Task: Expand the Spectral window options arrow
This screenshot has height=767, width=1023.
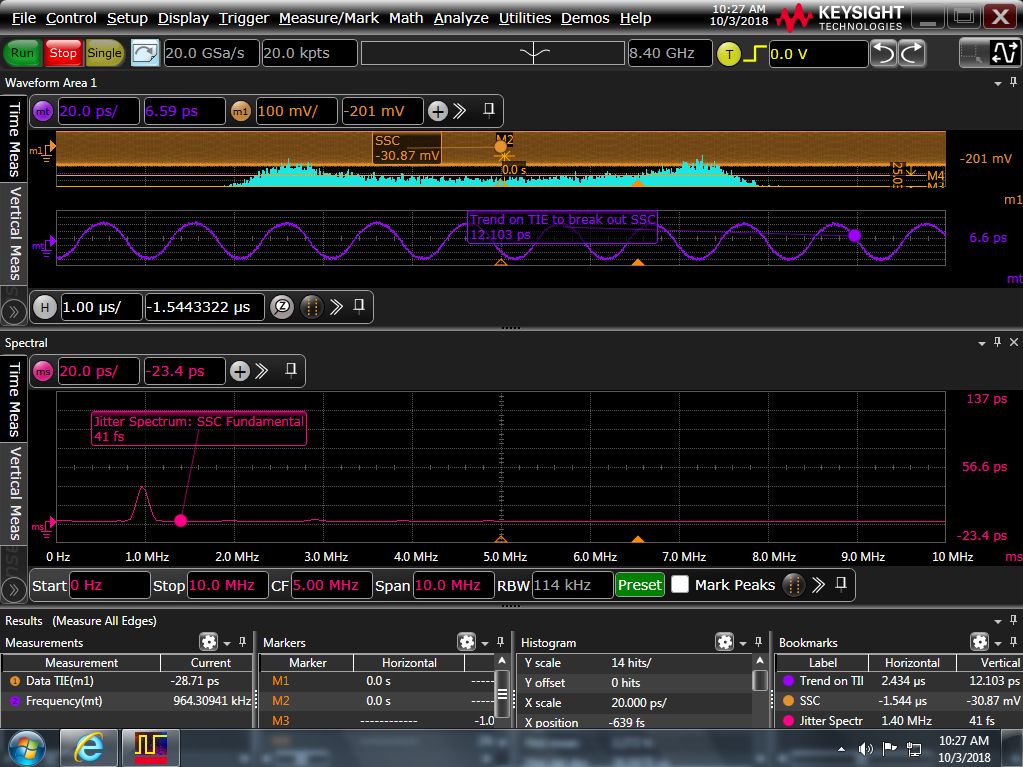Action: (981, 343)
